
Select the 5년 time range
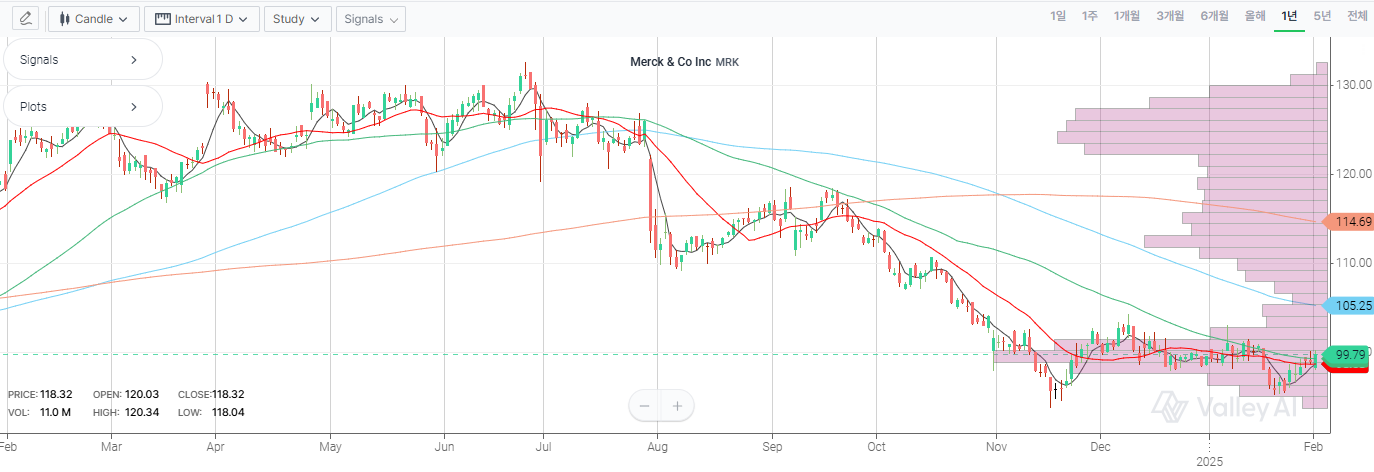tap(1322, 16)
